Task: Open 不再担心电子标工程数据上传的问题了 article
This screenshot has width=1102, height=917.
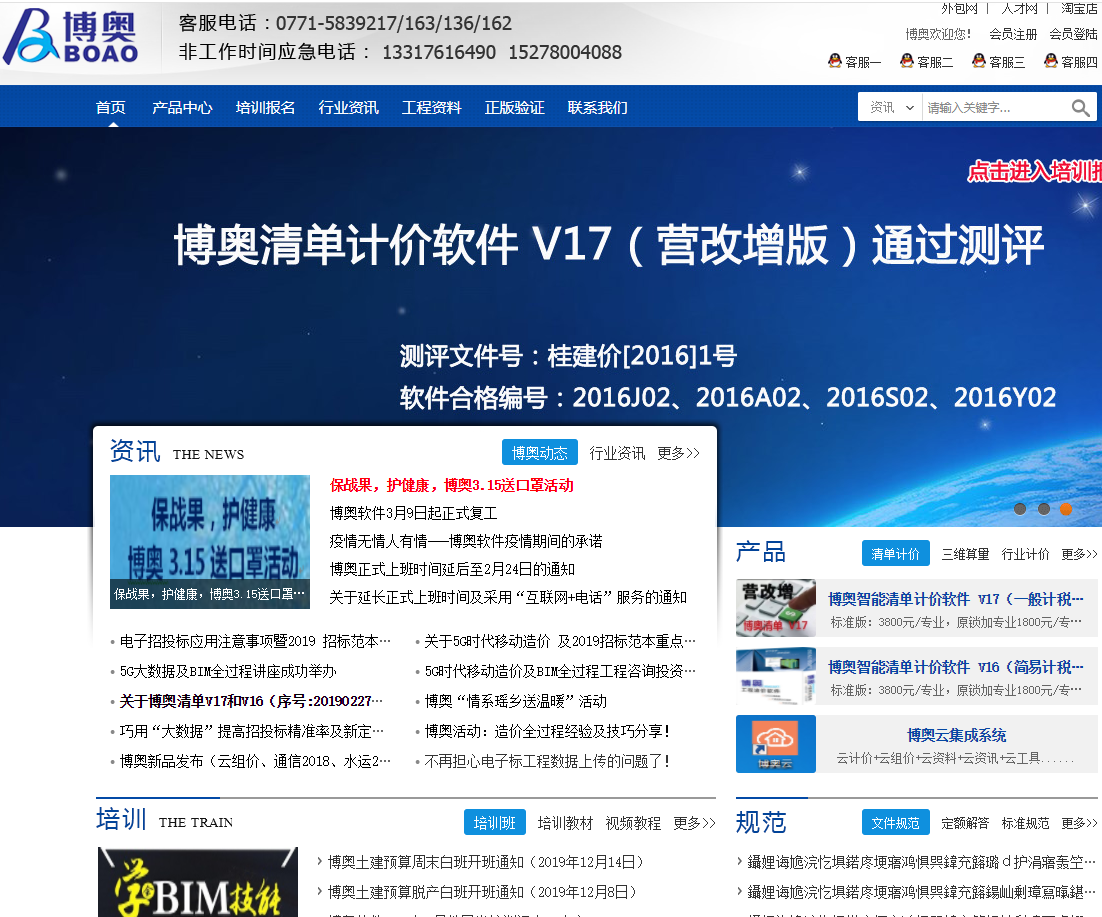Action: point(547,761)
